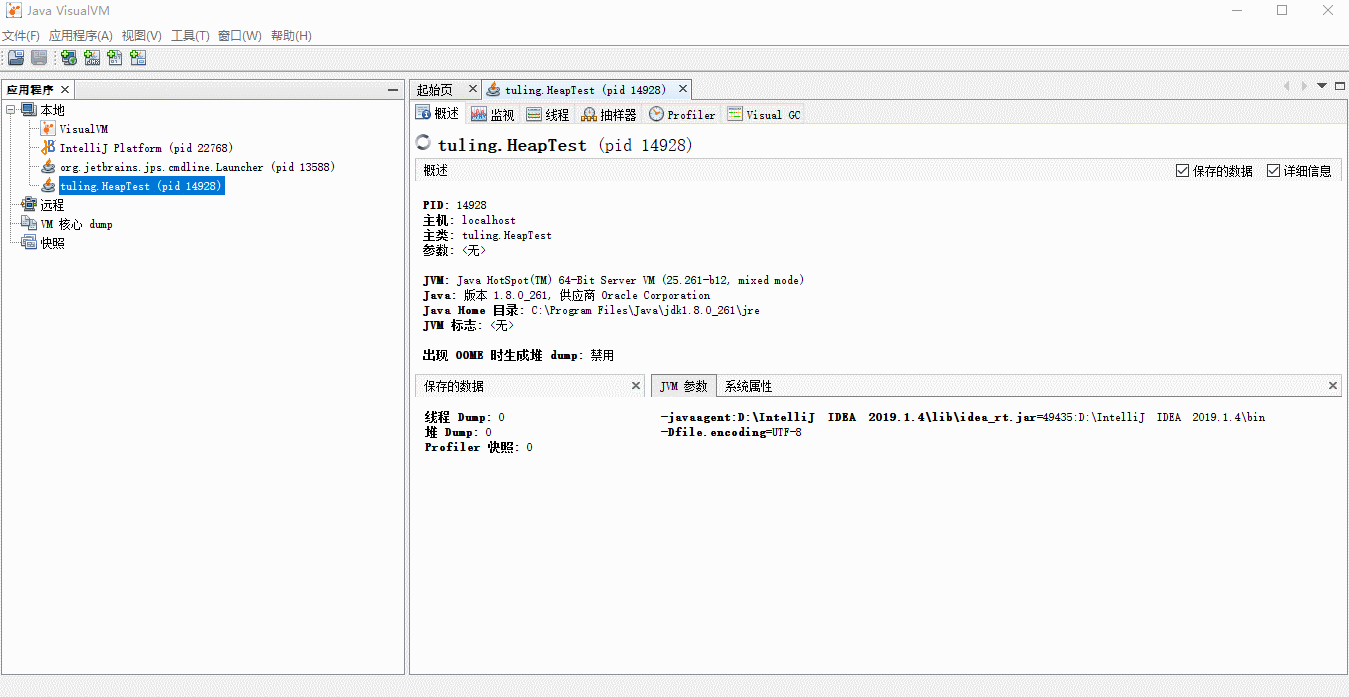Switch to the 线程 threads tab
The image size is (1349, 697).
tap(548, 114)
